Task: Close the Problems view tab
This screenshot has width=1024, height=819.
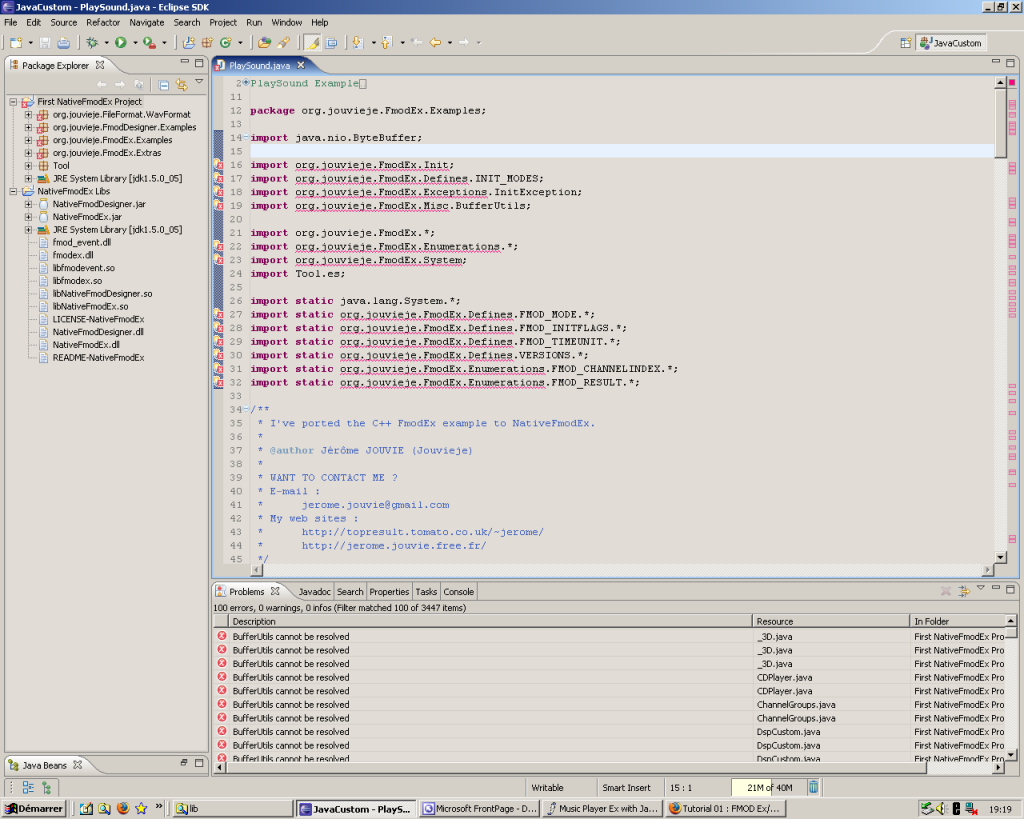Action: click(x=275, y=591)
